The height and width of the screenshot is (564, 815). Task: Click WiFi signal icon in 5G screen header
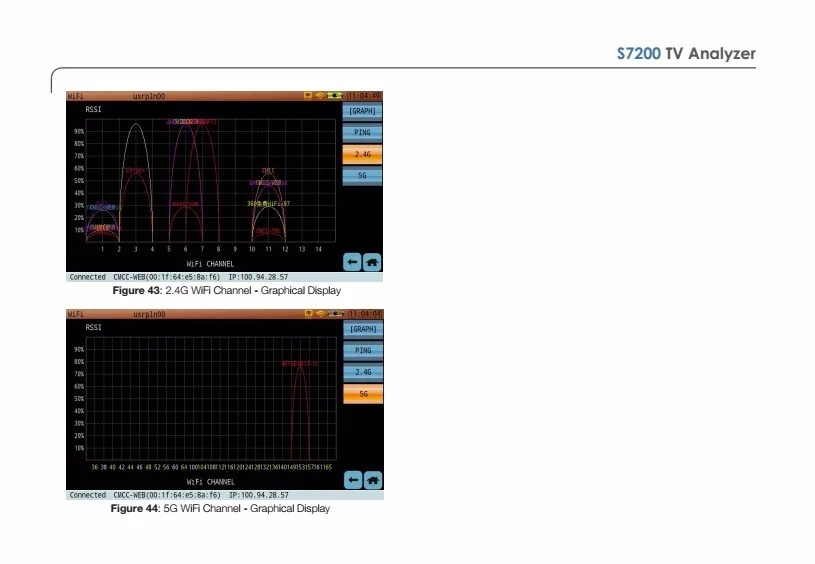click(x=321, y=314)
